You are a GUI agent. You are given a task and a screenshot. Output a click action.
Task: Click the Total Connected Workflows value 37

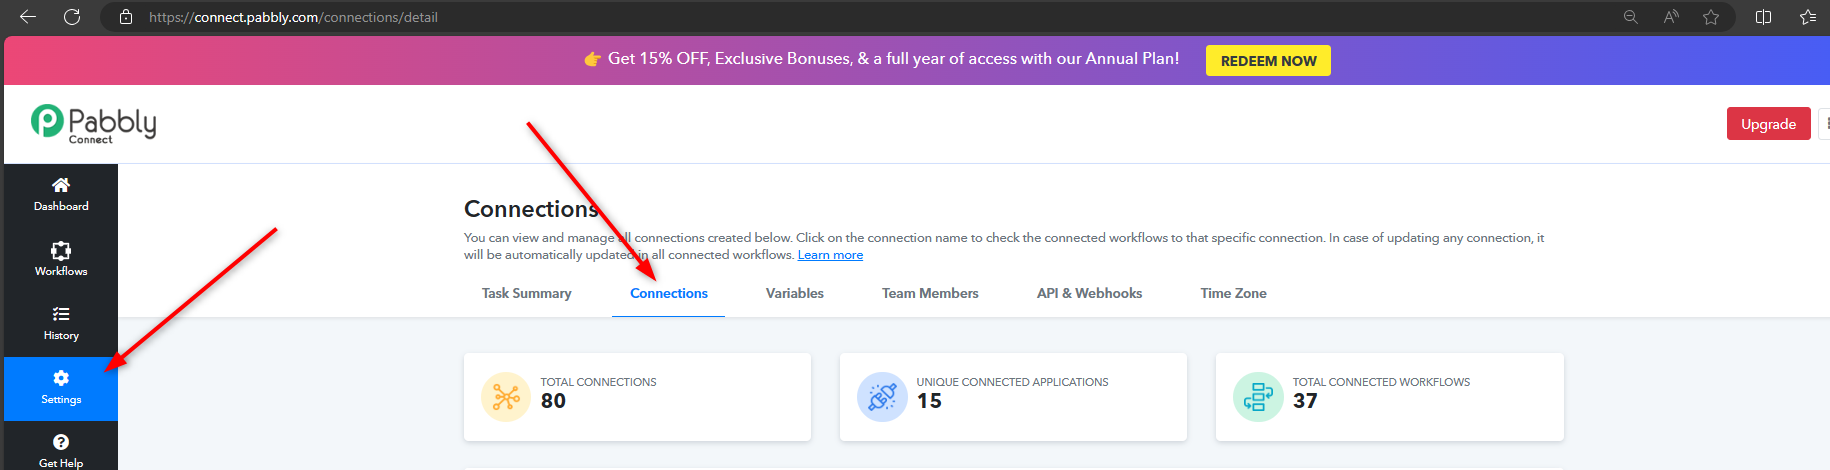1305,401
